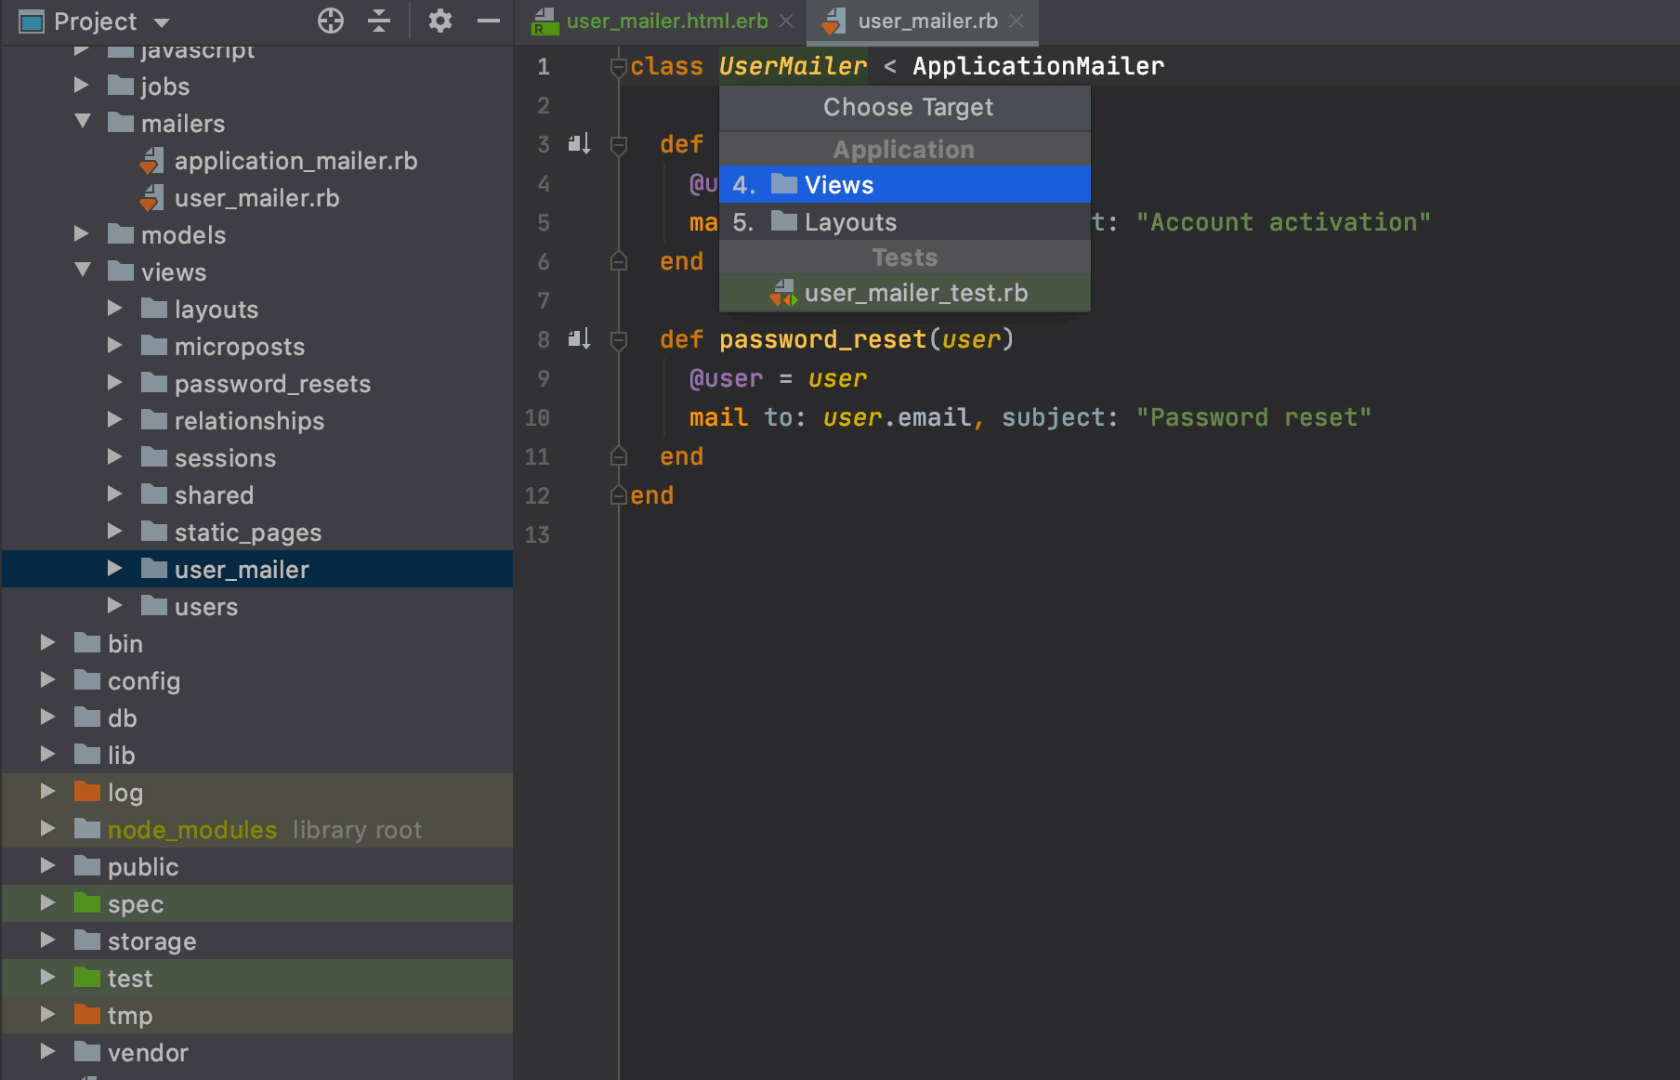Expand the test folder arrow
The width and height of the screenshot is (1680, 1080).
click(47, 977)
